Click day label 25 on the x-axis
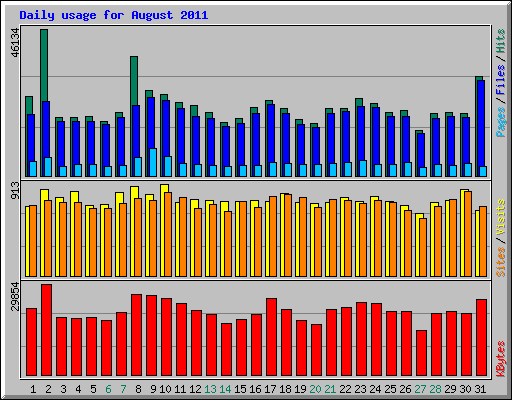Screen dimensions: 512x400 390,389
